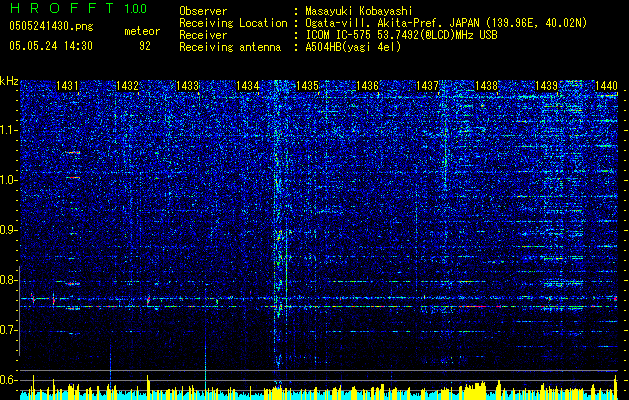Select antenna value A504HB(yagi 4el)

pyautogui.click(x=353, y=47)
